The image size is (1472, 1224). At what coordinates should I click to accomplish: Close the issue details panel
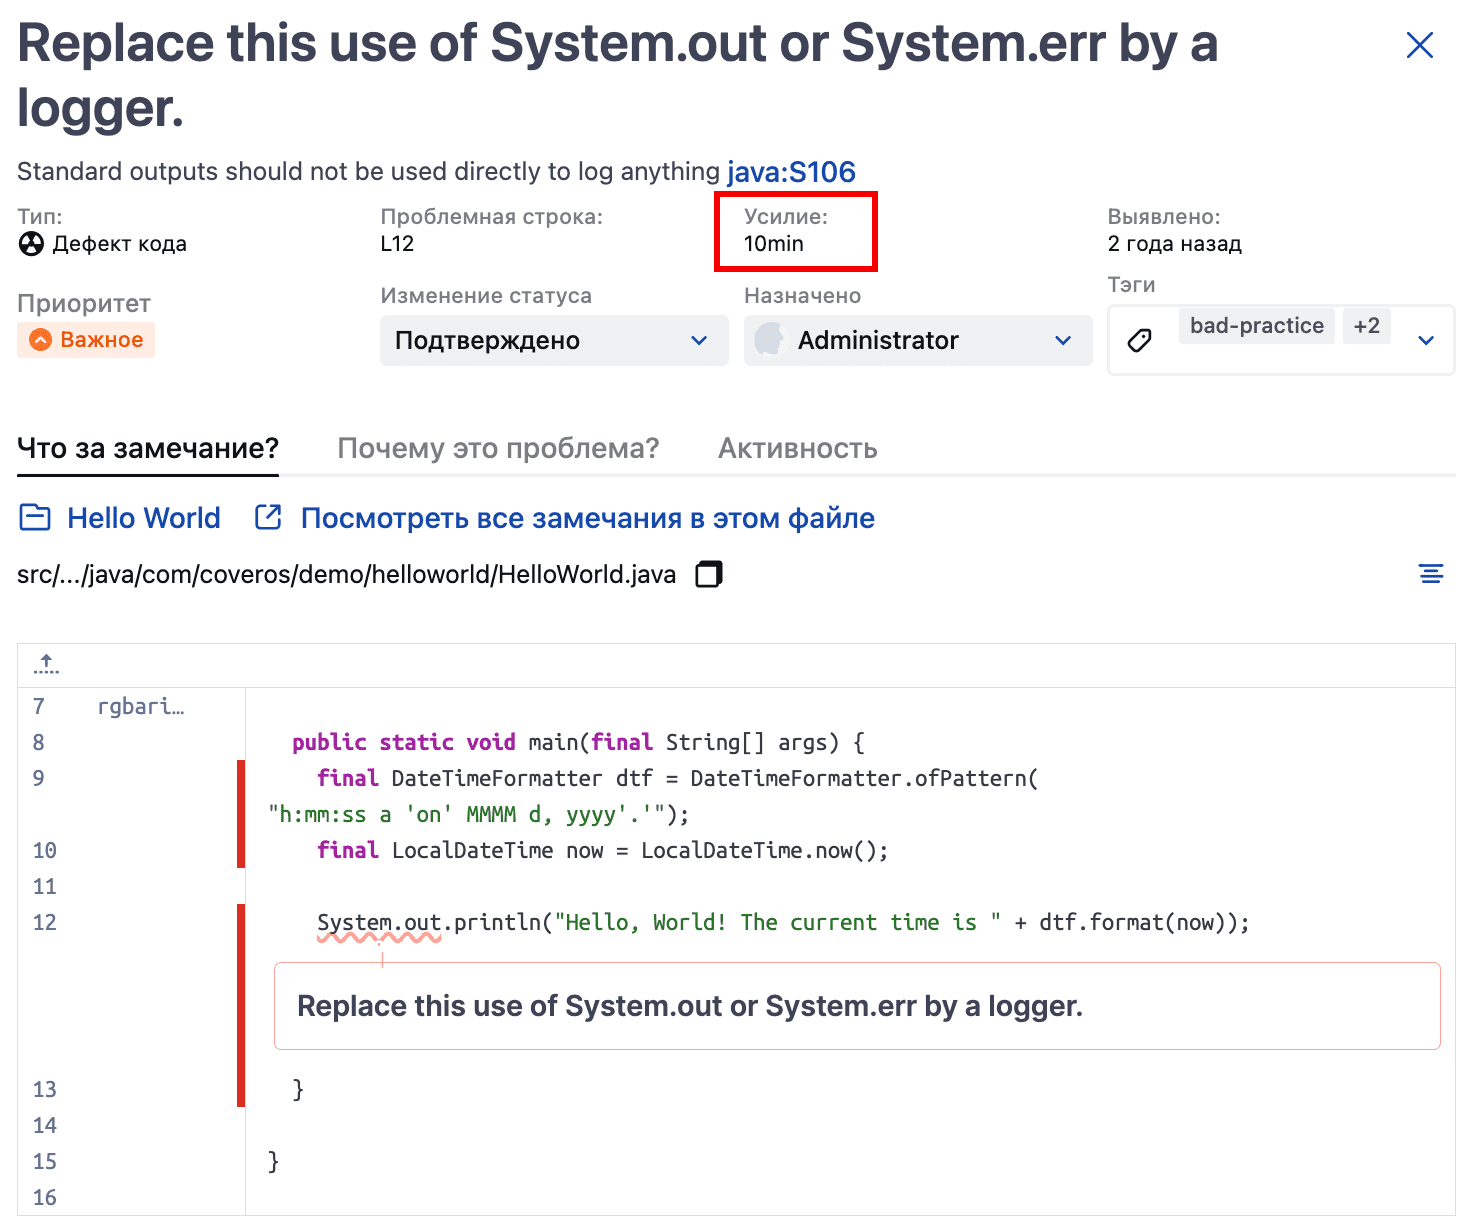click(x=1419, y=45)
